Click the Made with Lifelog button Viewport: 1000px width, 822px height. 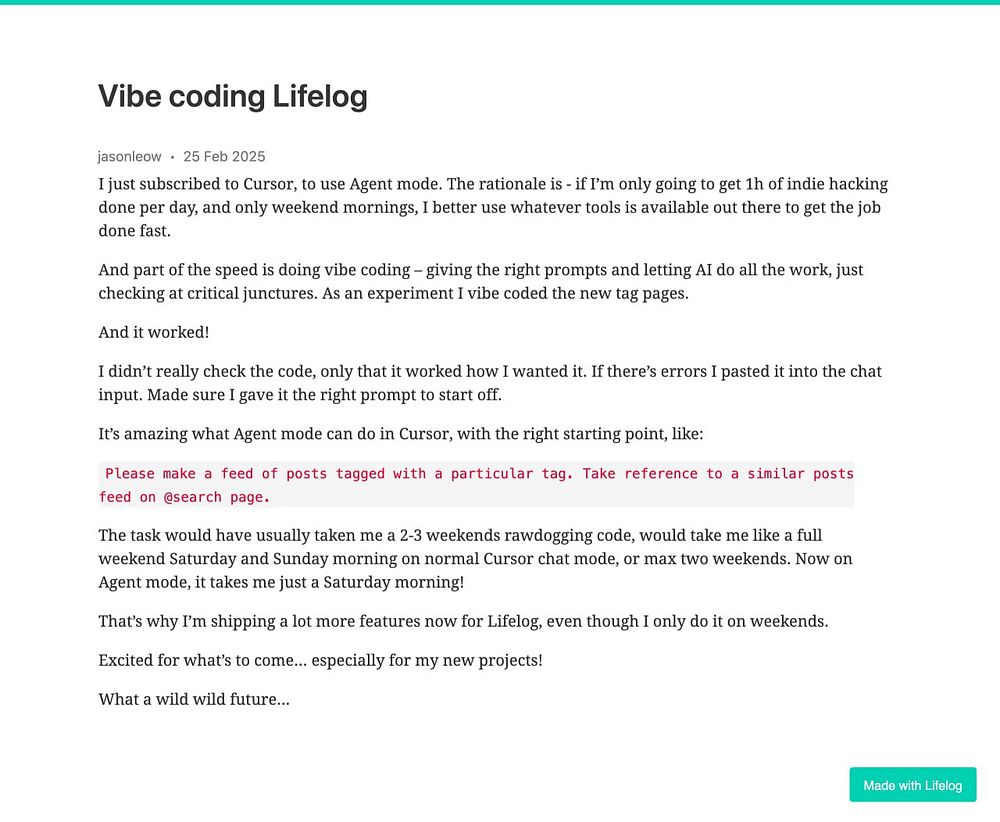(x=912, y=784)
